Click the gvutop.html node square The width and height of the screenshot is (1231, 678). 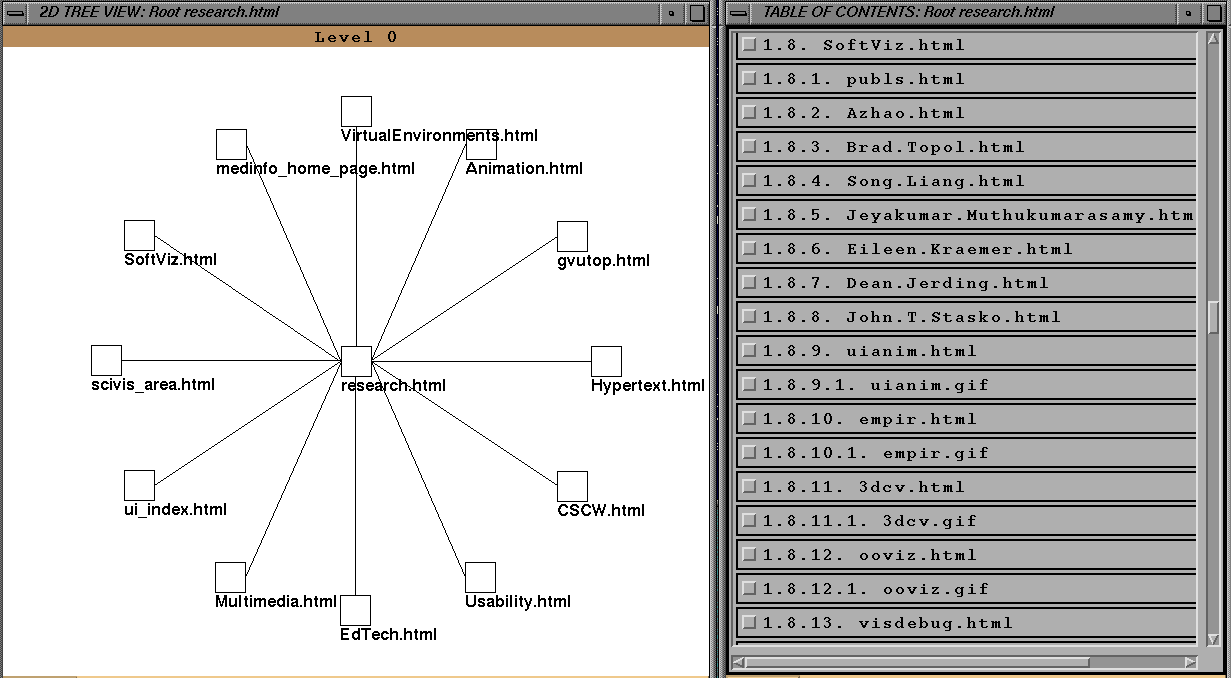click(x=572, y=236)
